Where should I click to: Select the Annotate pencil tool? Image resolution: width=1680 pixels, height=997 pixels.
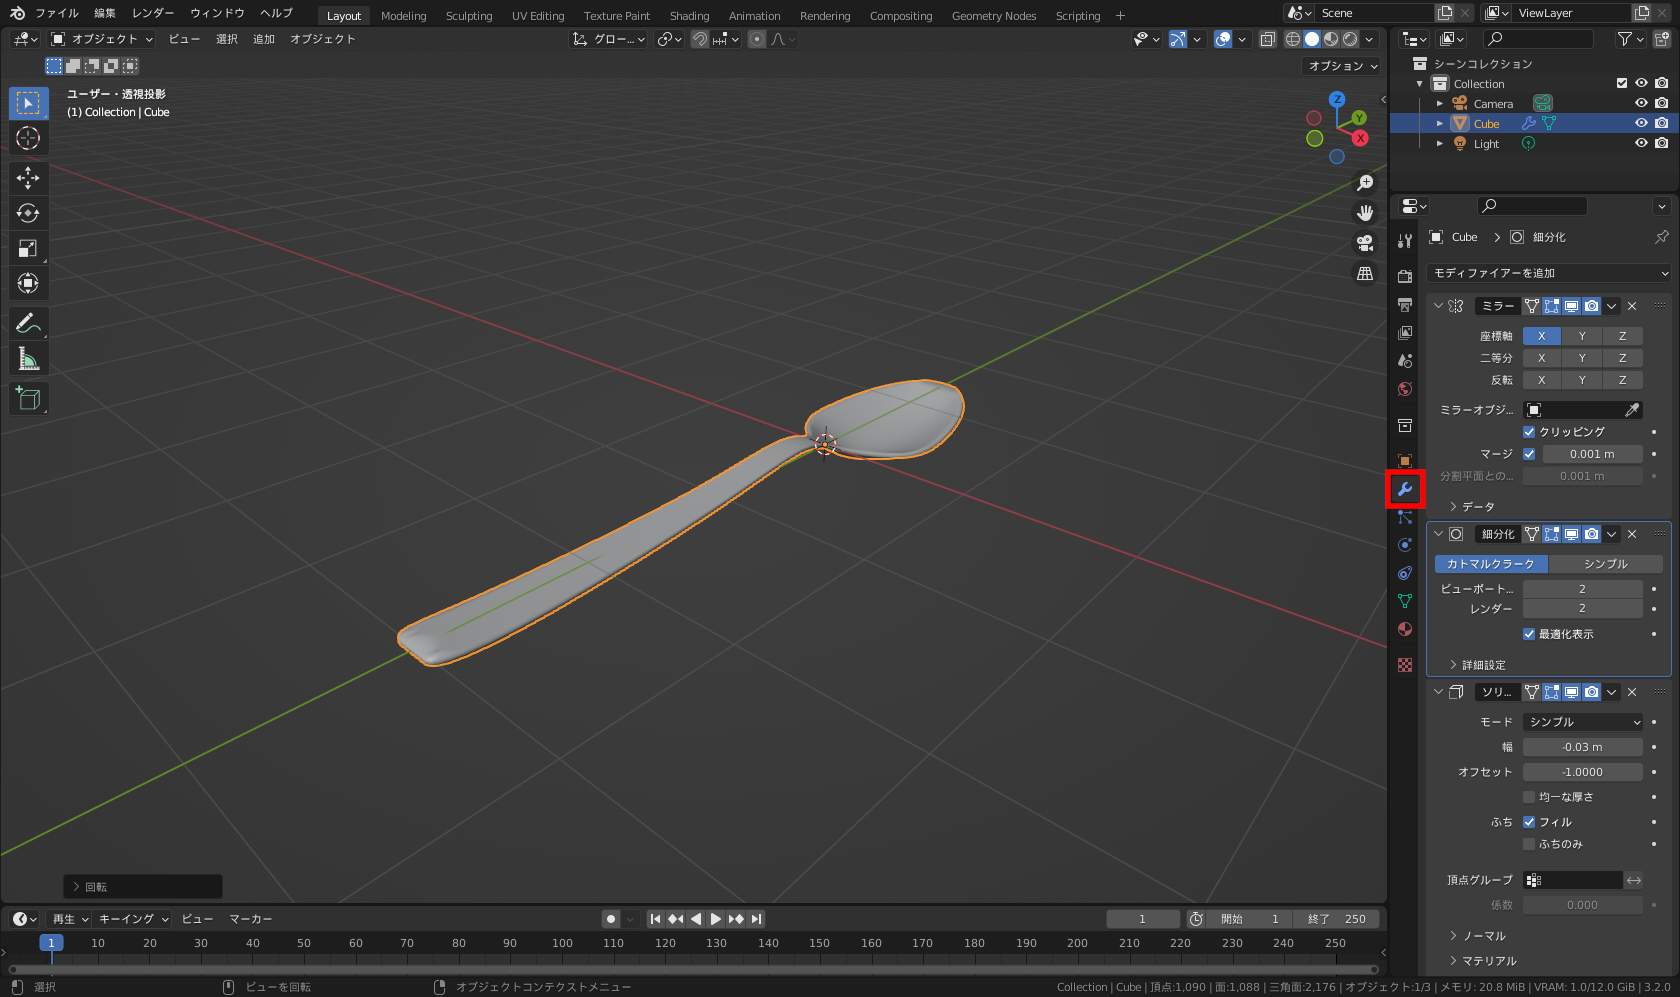[28, 323]
